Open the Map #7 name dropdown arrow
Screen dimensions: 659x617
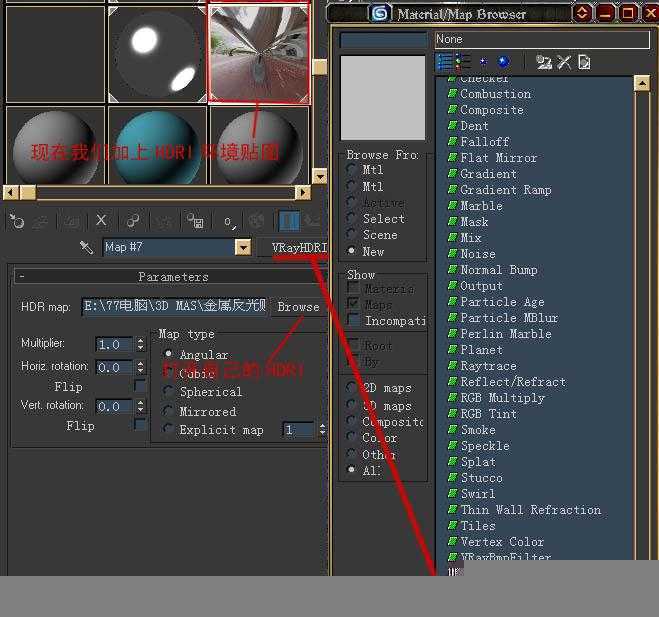point(243,247)
